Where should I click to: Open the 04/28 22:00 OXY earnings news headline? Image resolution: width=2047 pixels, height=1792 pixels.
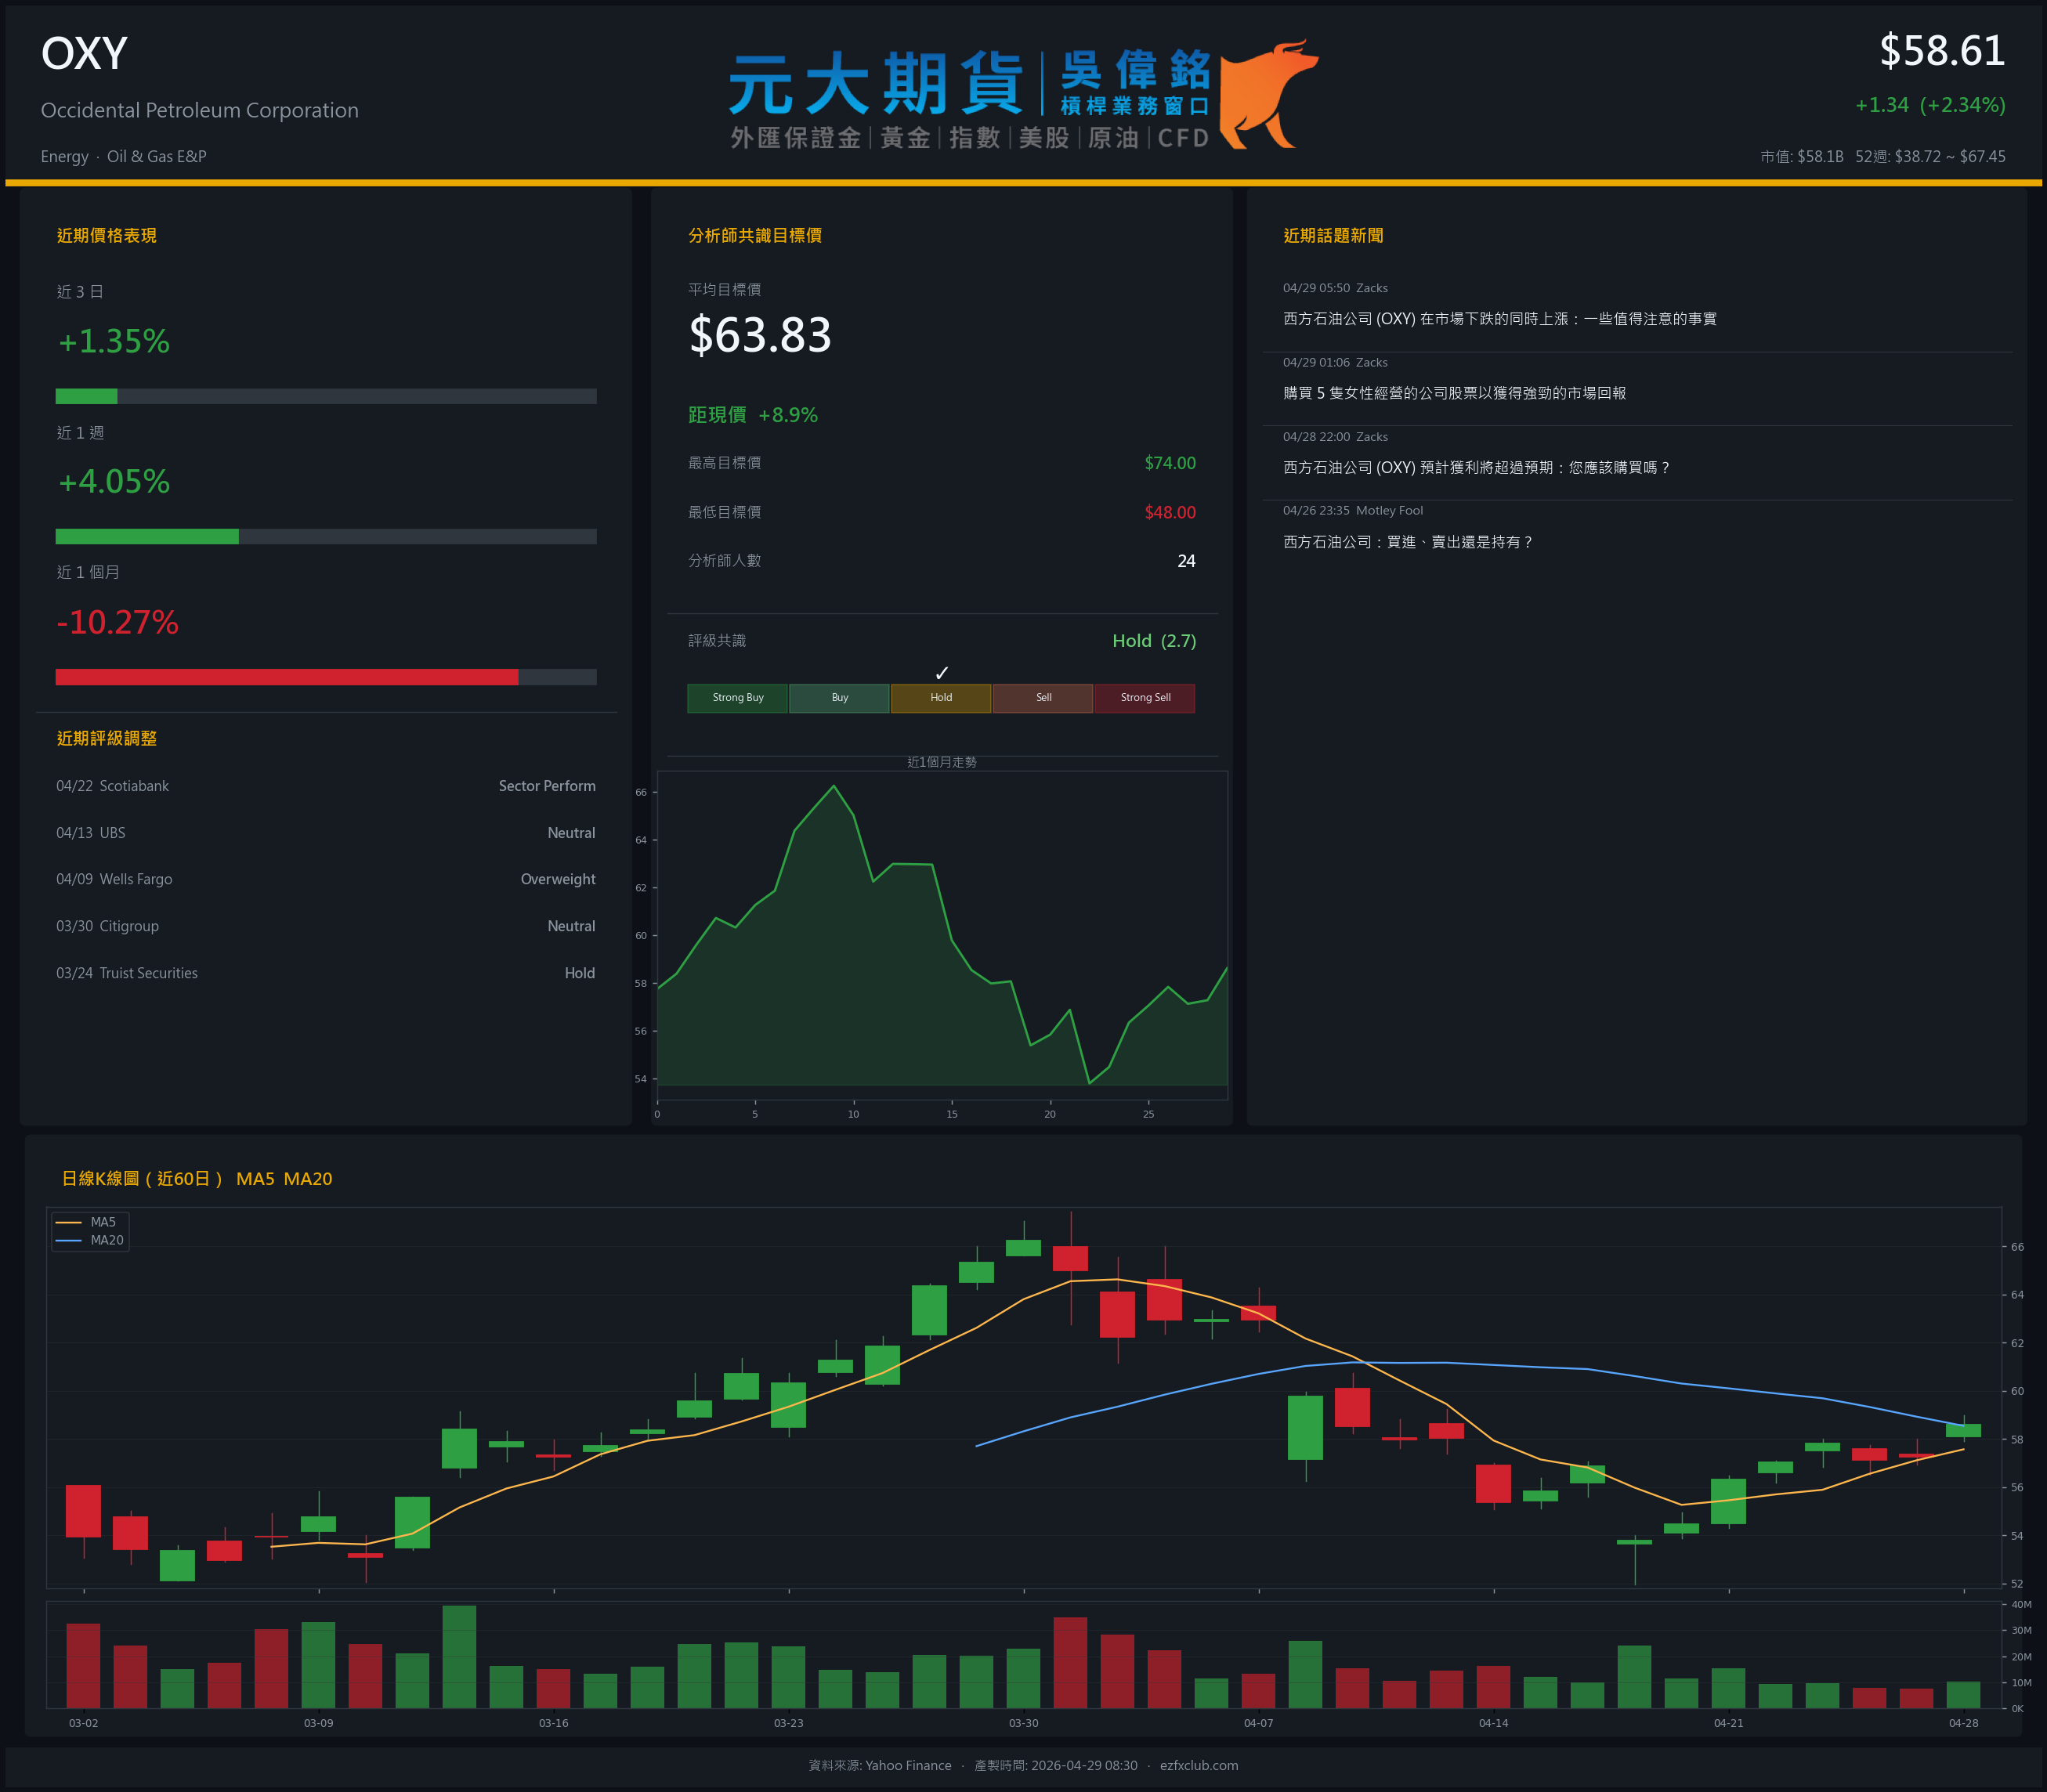pyautogui.click(x=1476, y=467)
